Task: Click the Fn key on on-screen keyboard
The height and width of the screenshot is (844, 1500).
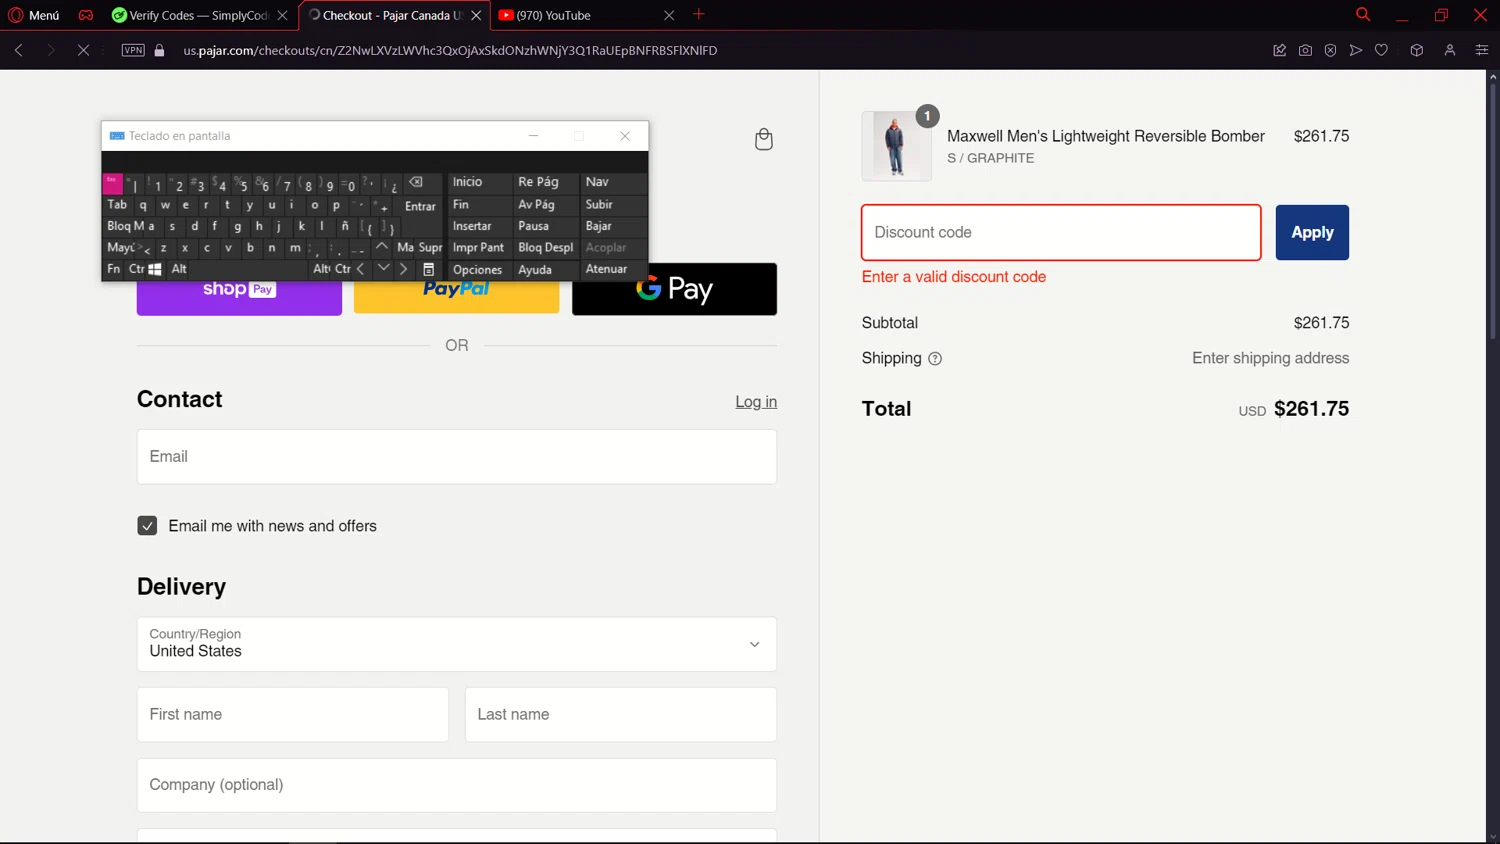Action: [113, 269]
